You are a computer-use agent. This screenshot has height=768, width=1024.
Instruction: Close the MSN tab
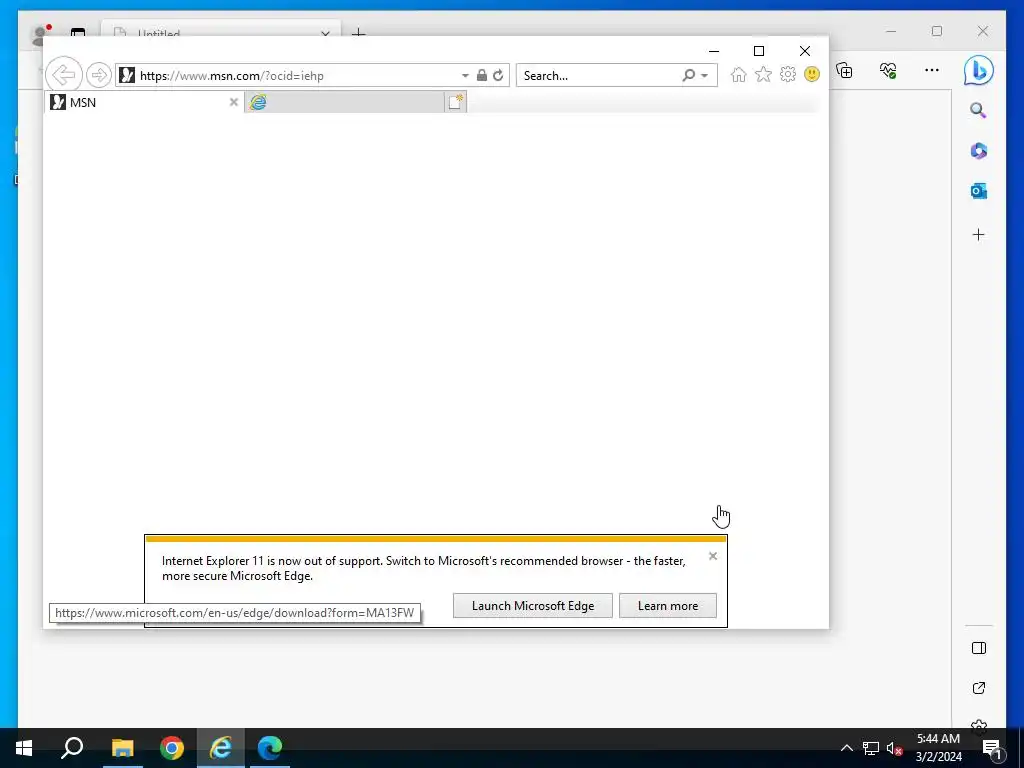point(233,102)
